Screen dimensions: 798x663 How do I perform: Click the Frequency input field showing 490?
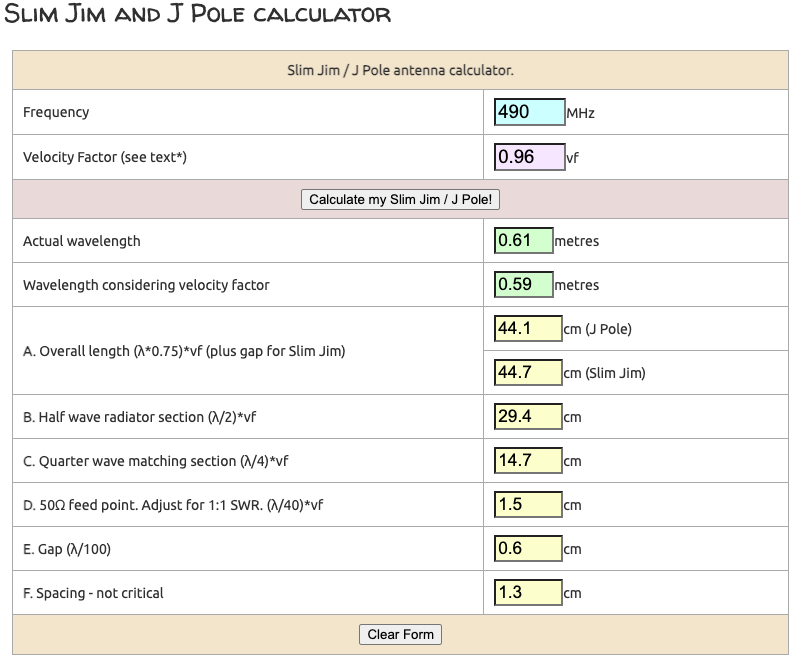coord(529,112)
